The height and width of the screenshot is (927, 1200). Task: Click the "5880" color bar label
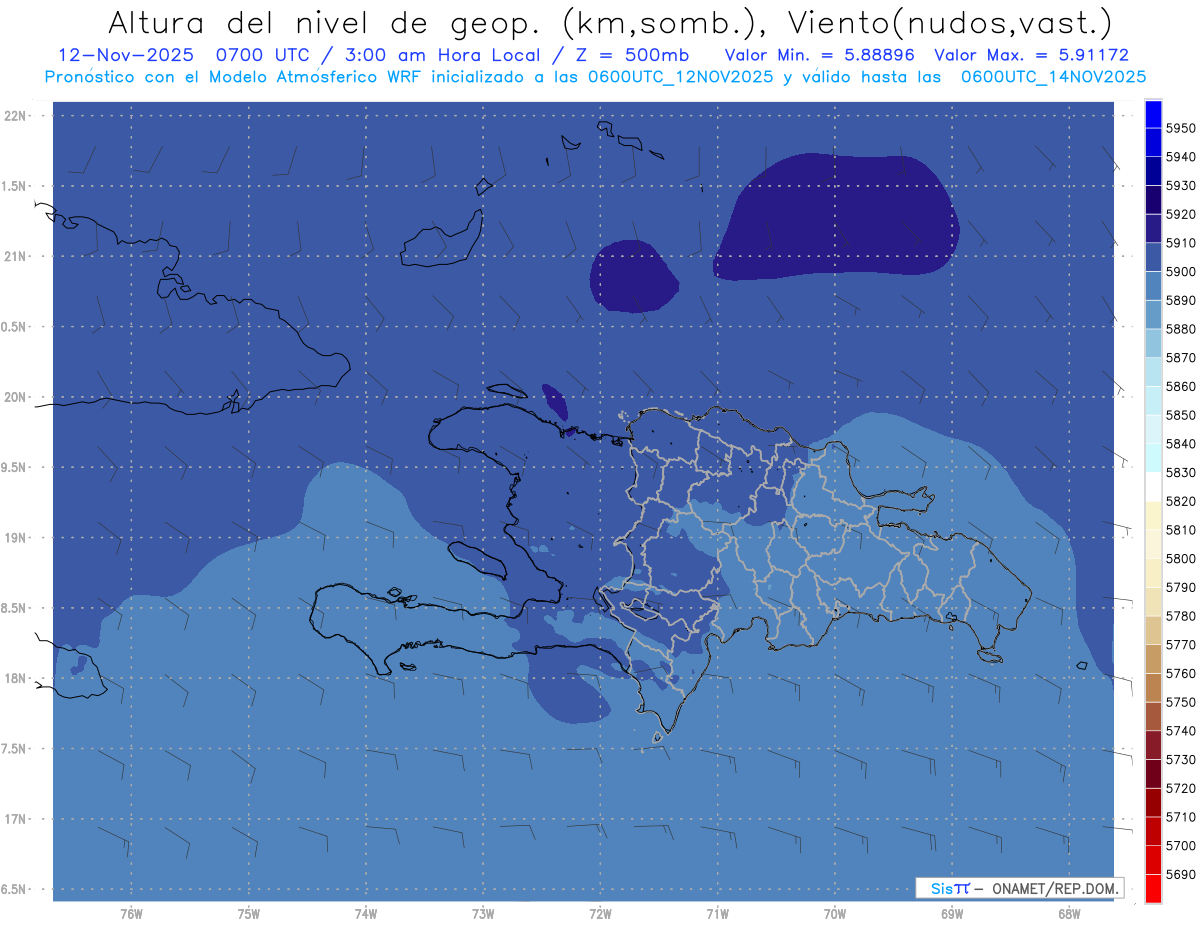tap(1180, 329)
